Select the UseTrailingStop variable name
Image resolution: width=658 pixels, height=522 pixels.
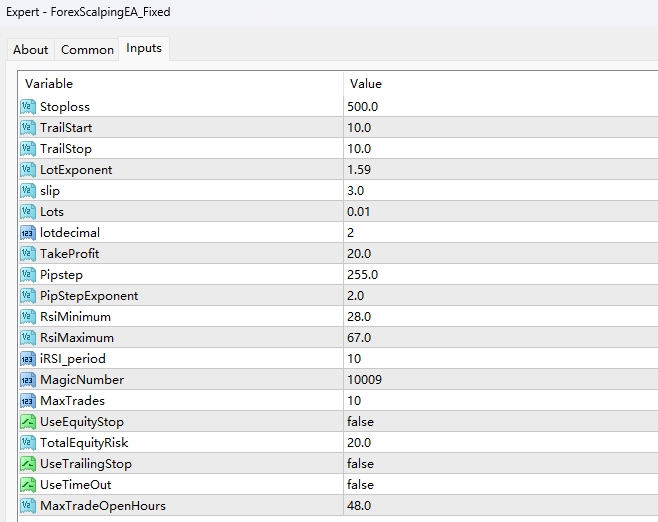[86, 464]
